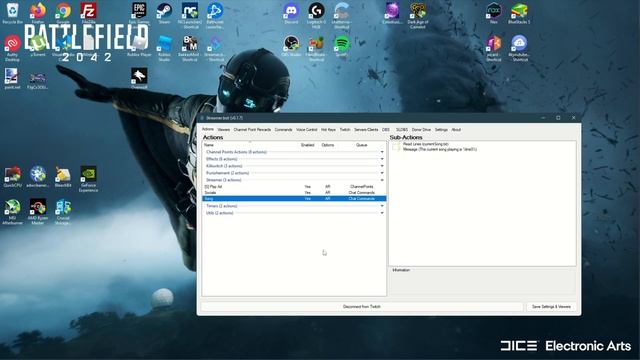
Task: Expand the Utils actions group
Action: tap(382, 213)
